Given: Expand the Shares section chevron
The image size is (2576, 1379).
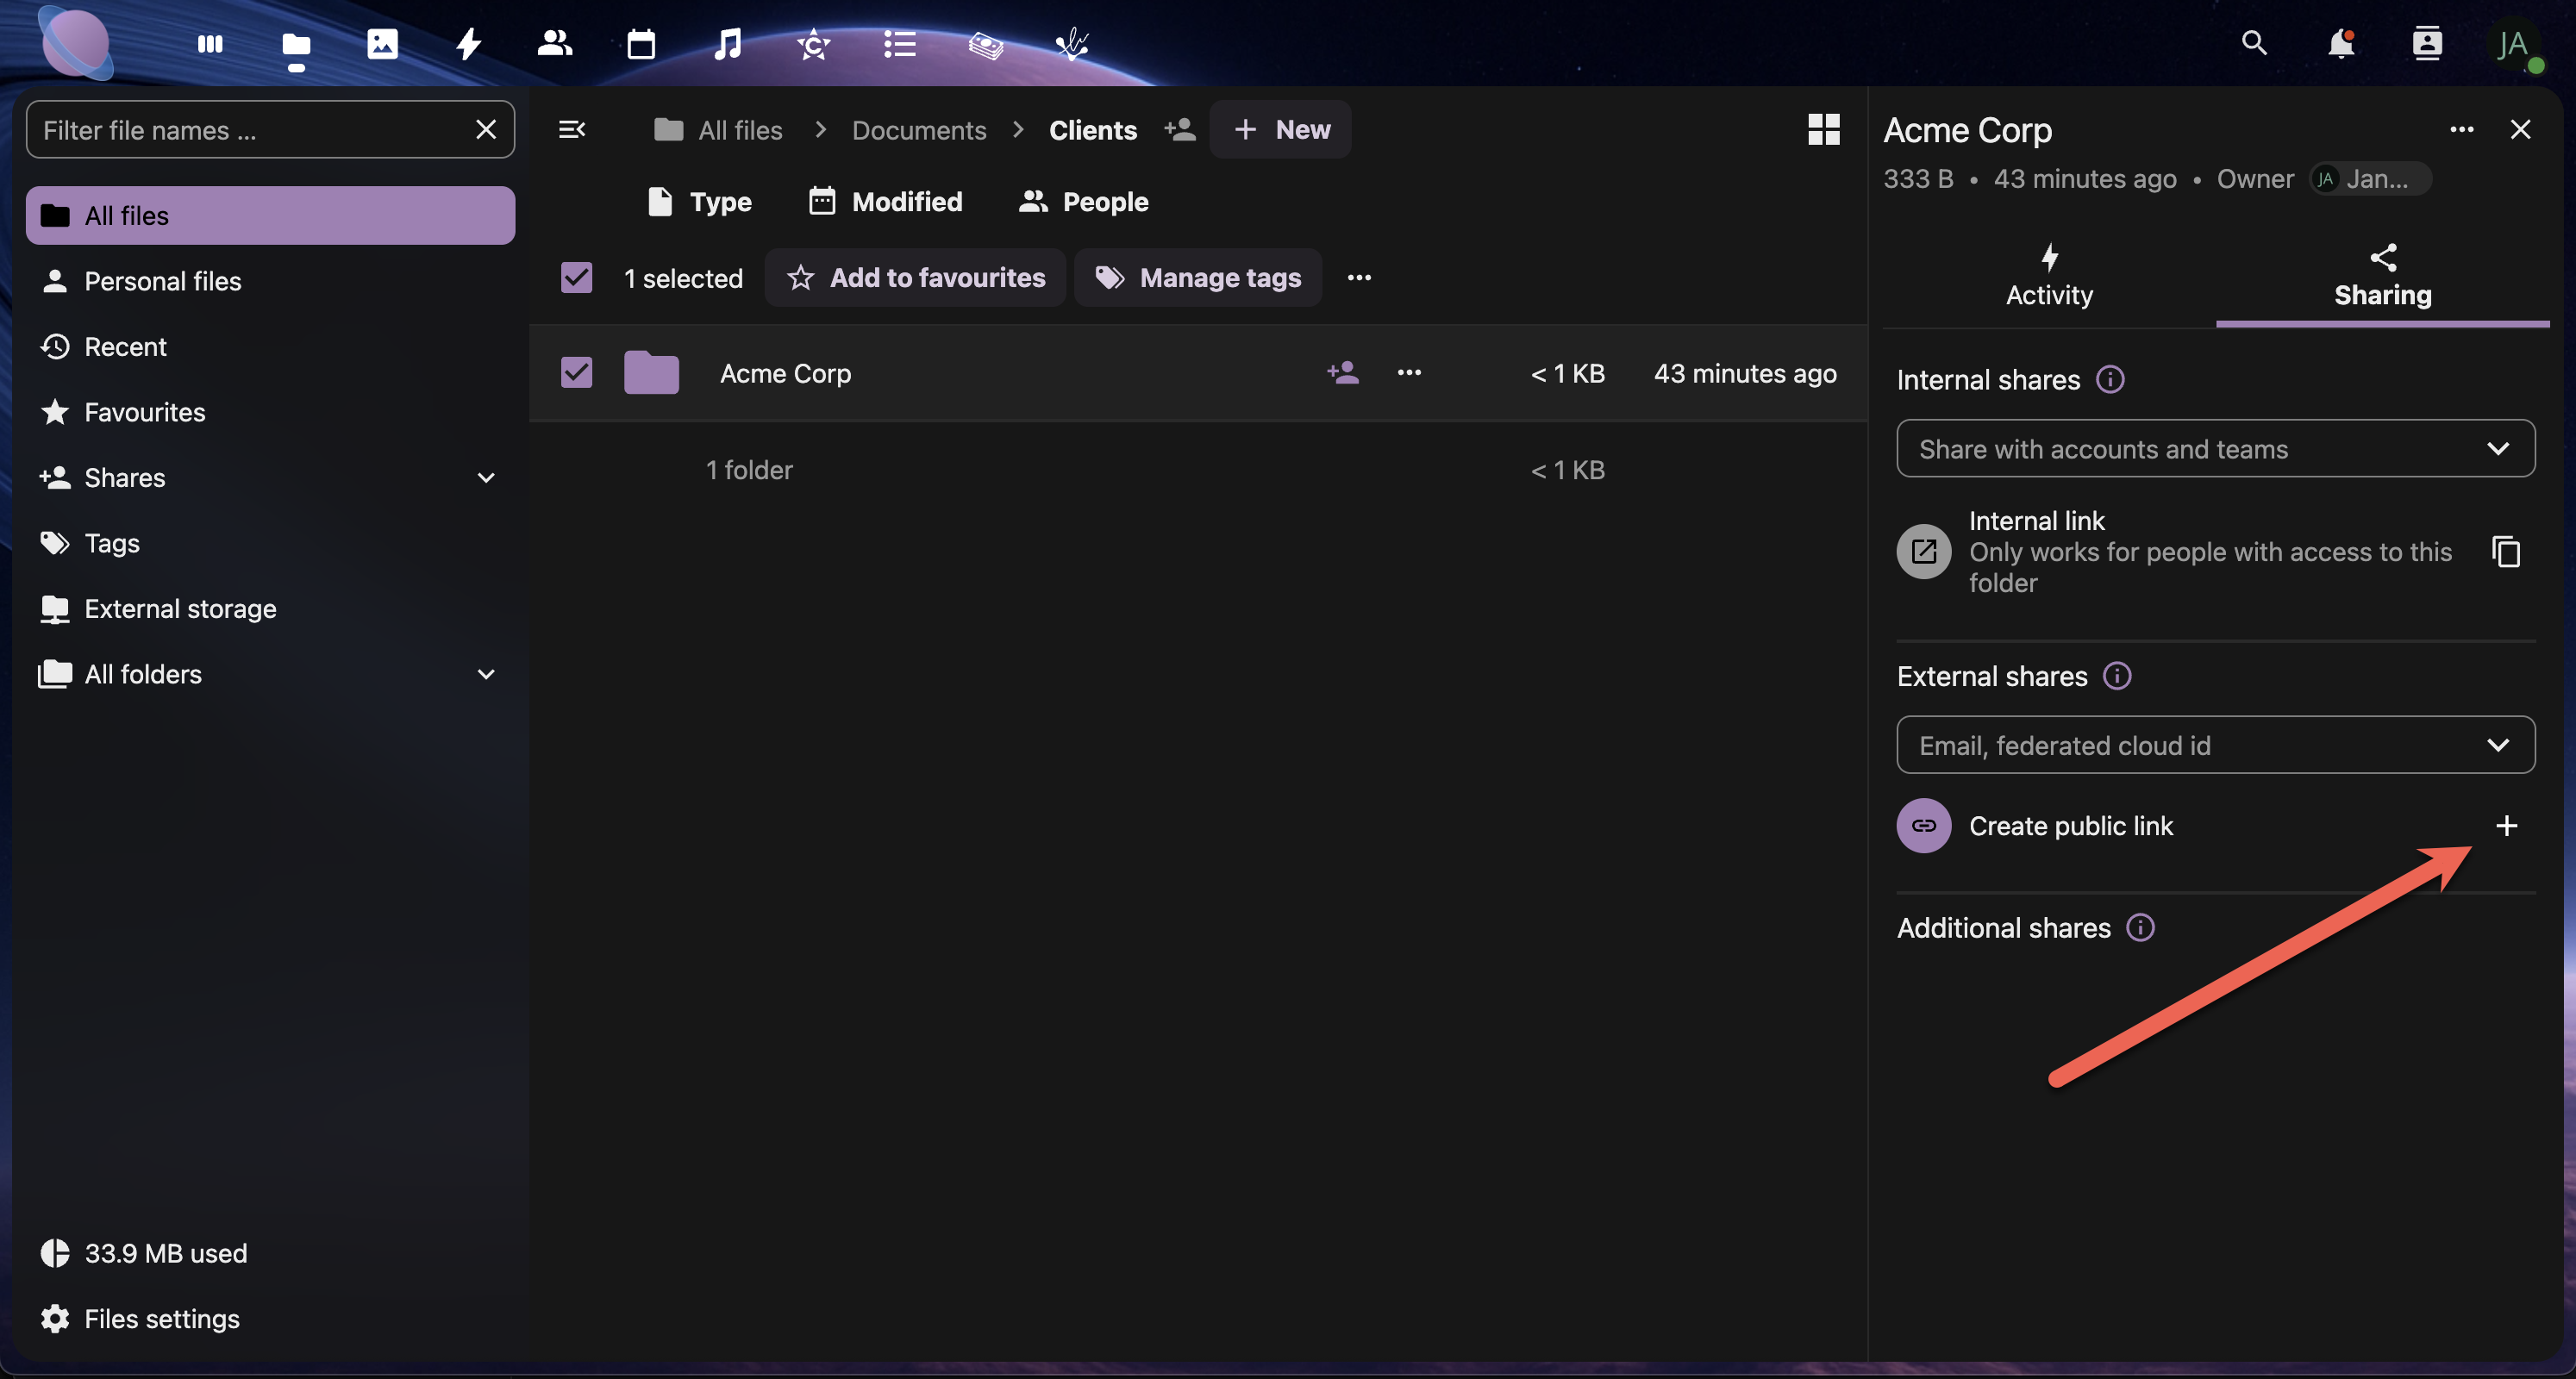Looking at the screenshot, I should coord(486,478).
